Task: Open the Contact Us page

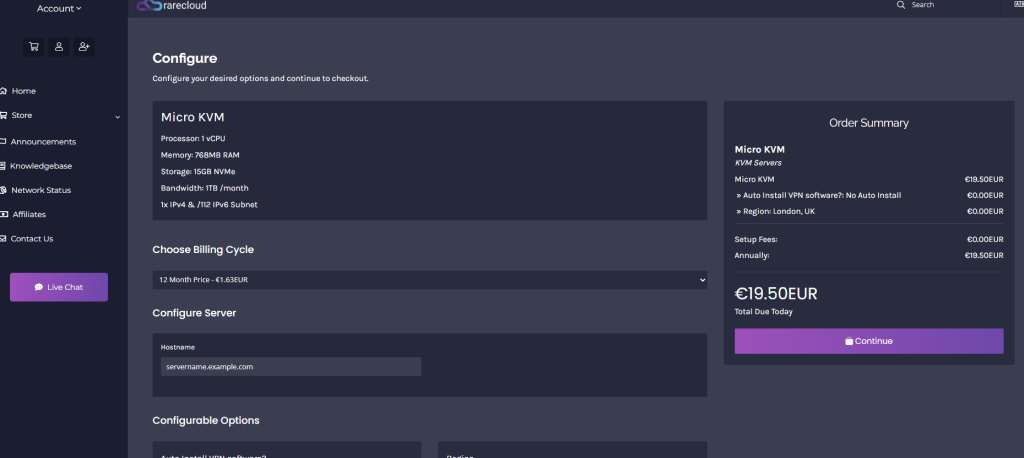Action: [32, 239]
